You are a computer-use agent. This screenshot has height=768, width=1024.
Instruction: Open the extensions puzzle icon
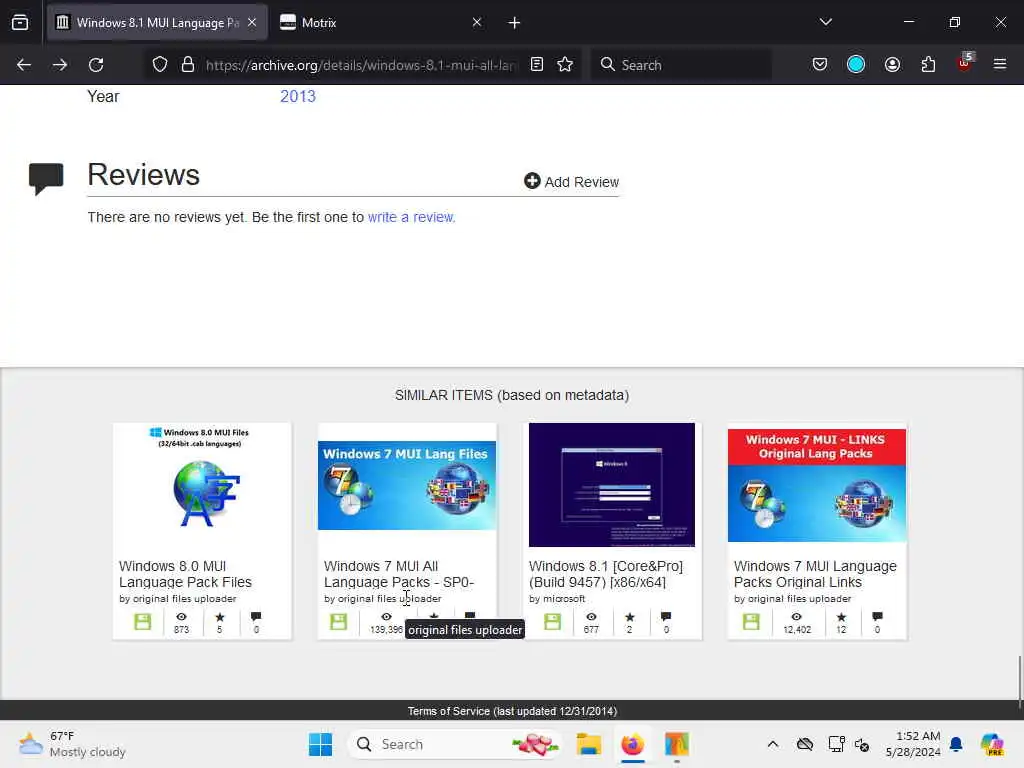(x=928, y=64)
